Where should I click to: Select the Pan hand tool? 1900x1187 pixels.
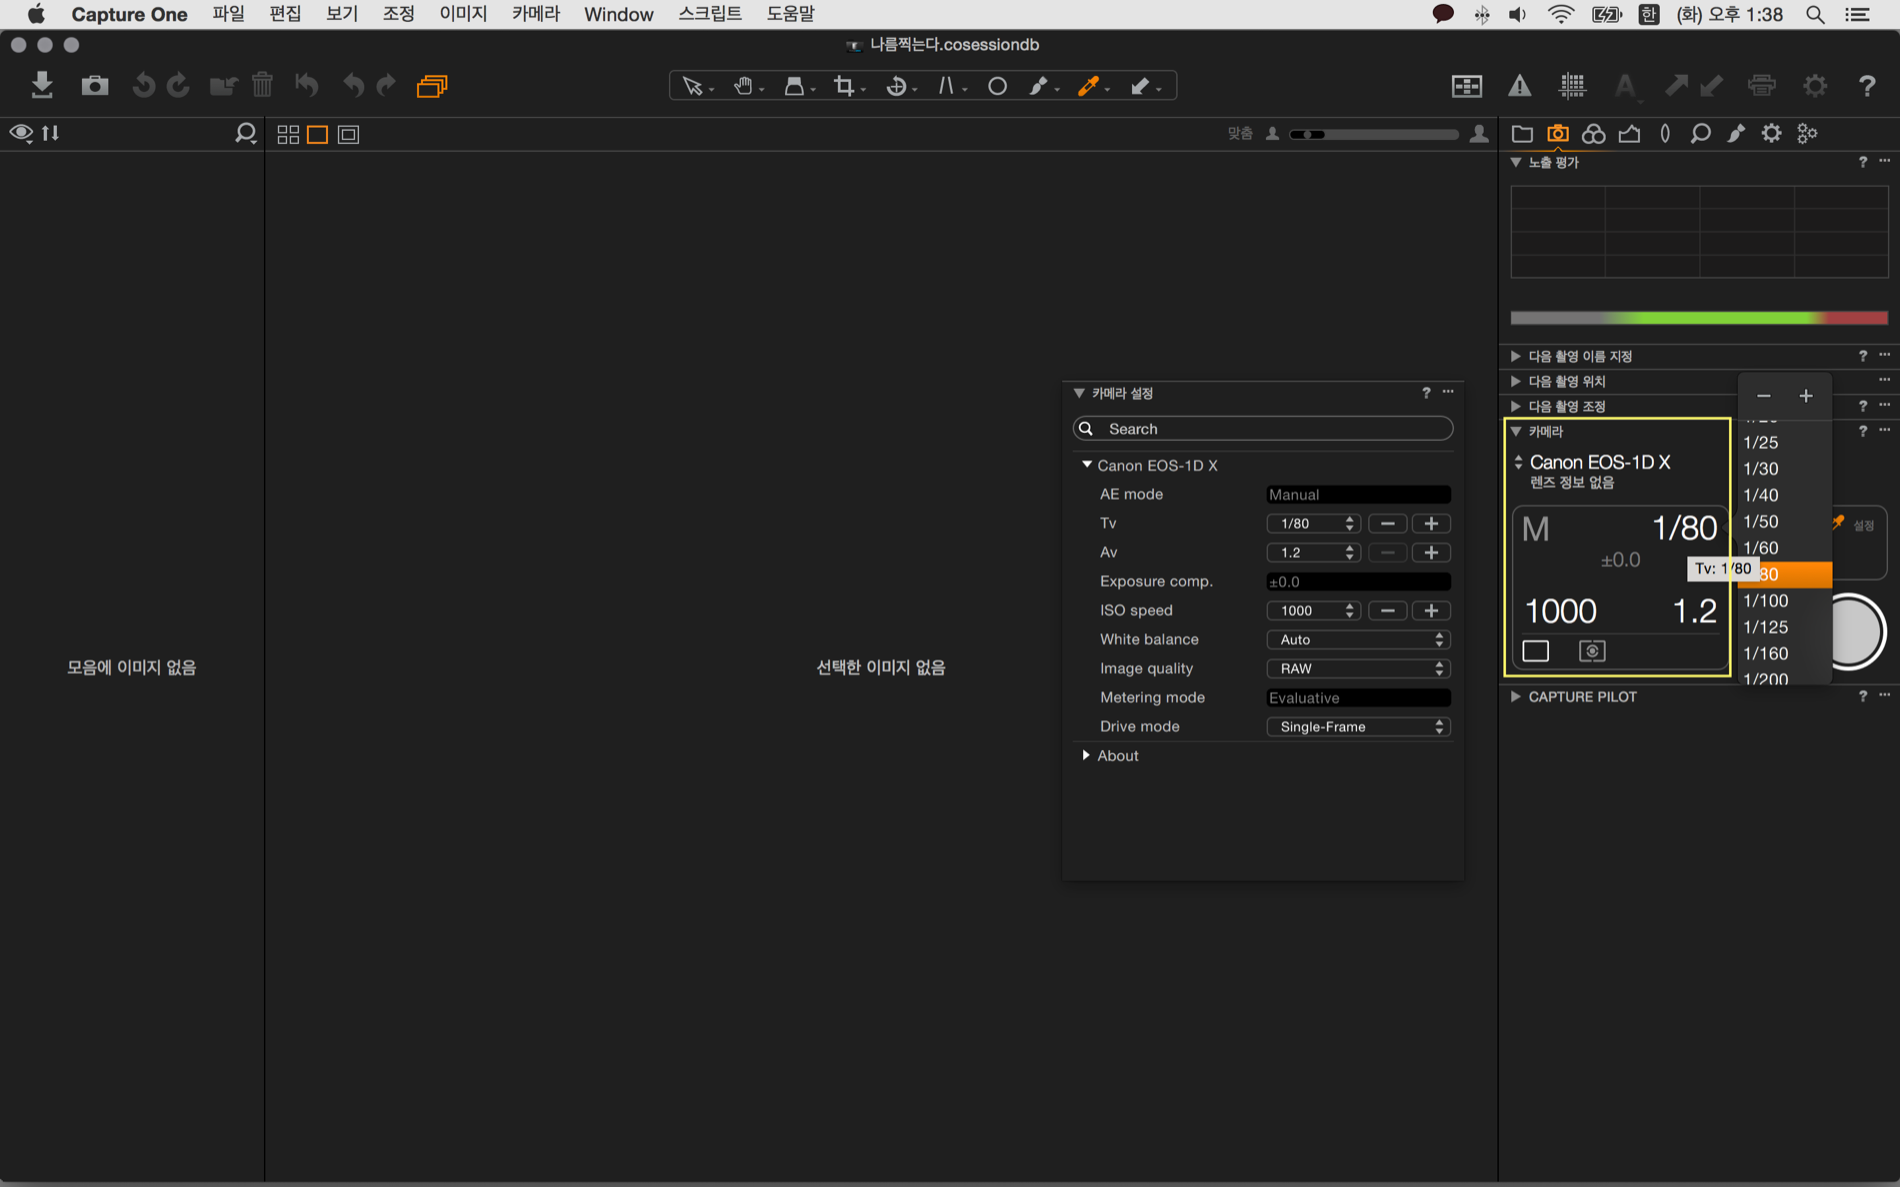point(743,86)
